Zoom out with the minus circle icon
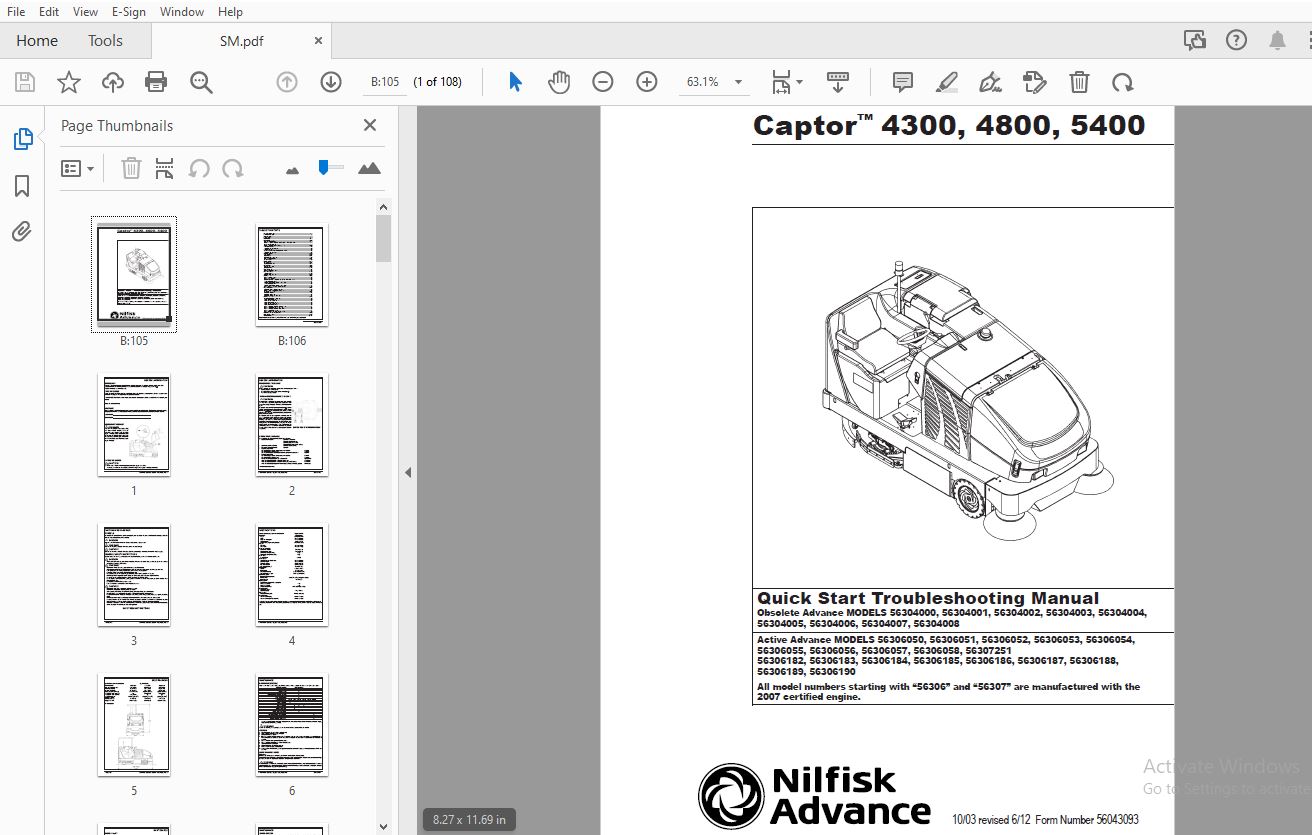 [602, 82]
